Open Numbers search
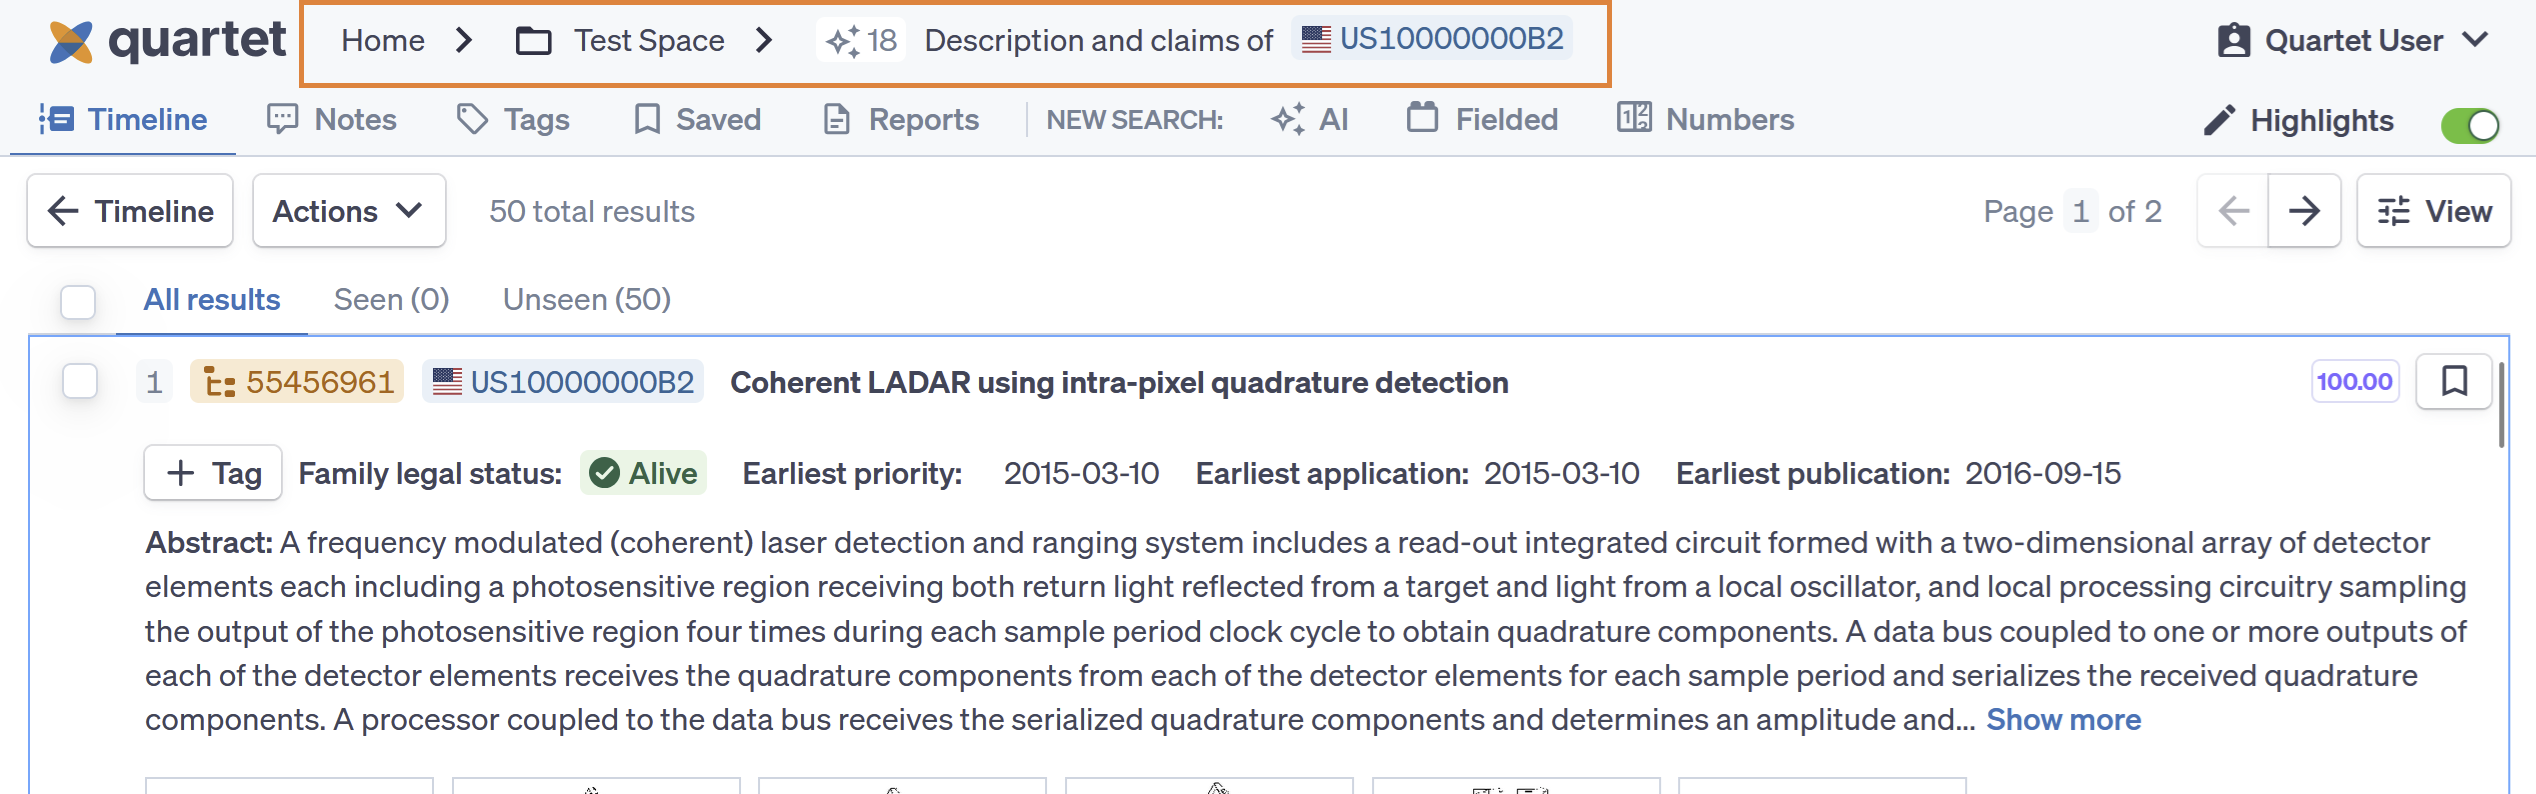Screen dimensions: 2536x794 [1706, 119]
